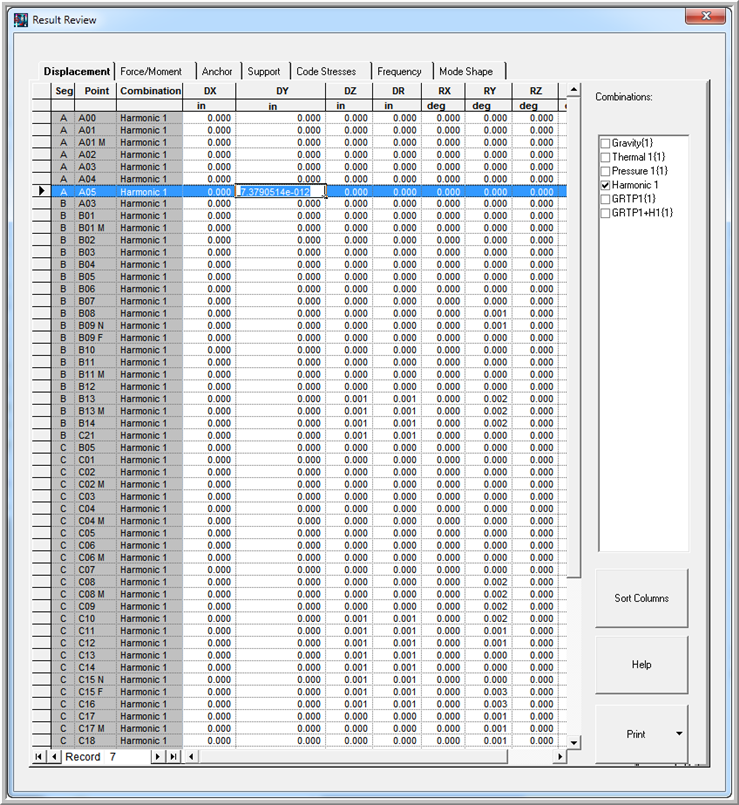
Task: Select point C15 N cell
Action: 96,680
